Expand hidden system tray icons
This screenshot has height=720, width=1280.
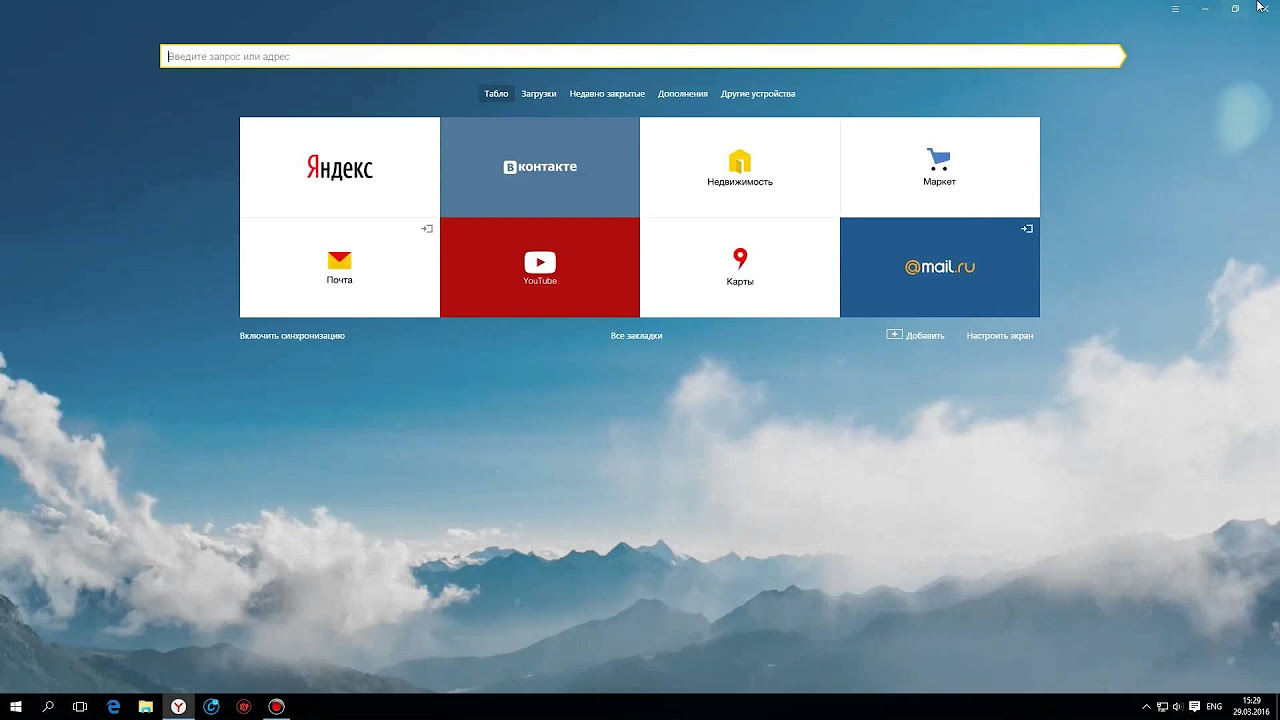[x=1146, y=707]
